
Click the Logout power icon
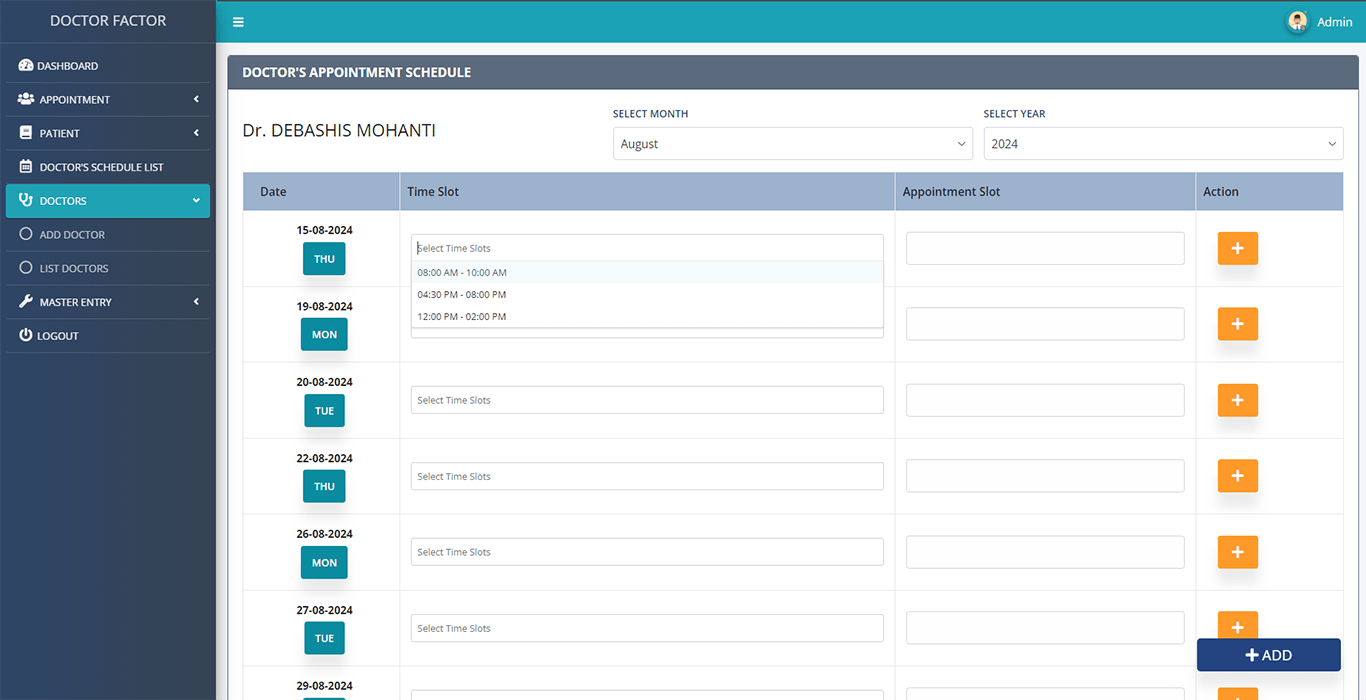[26, 335]
